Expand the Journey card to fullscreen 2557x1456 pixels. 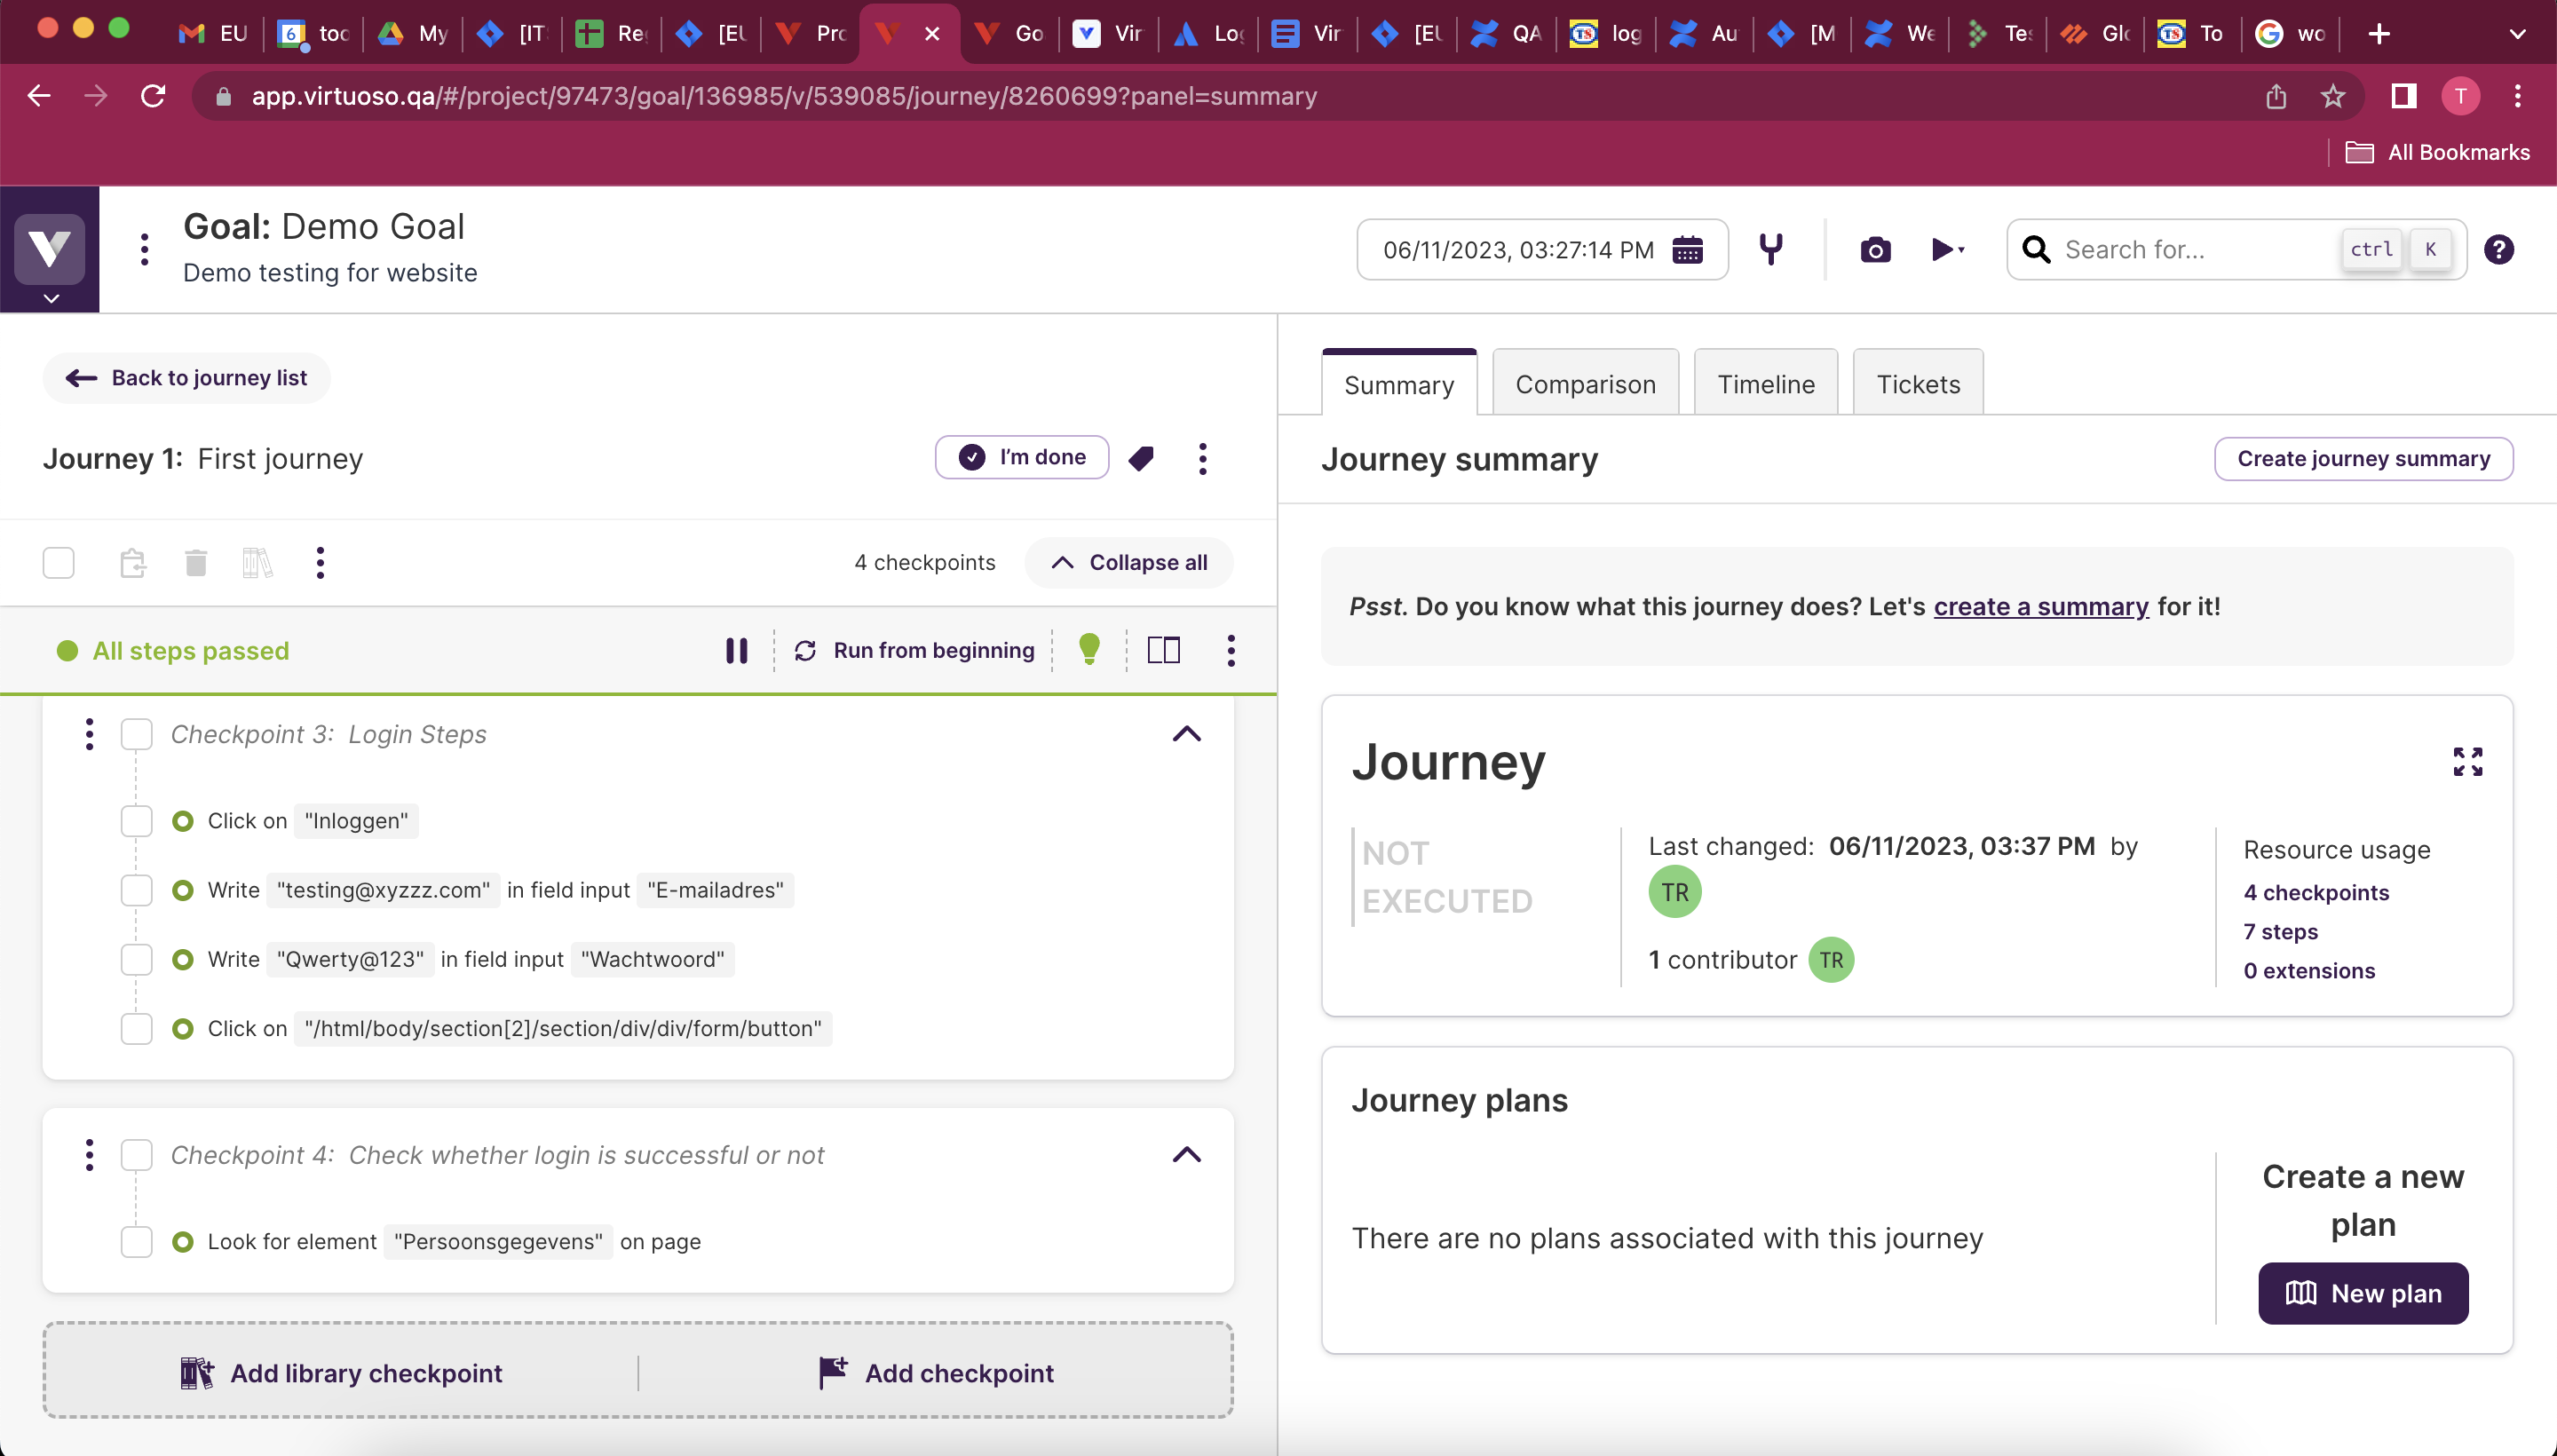tap(2467, 762)
